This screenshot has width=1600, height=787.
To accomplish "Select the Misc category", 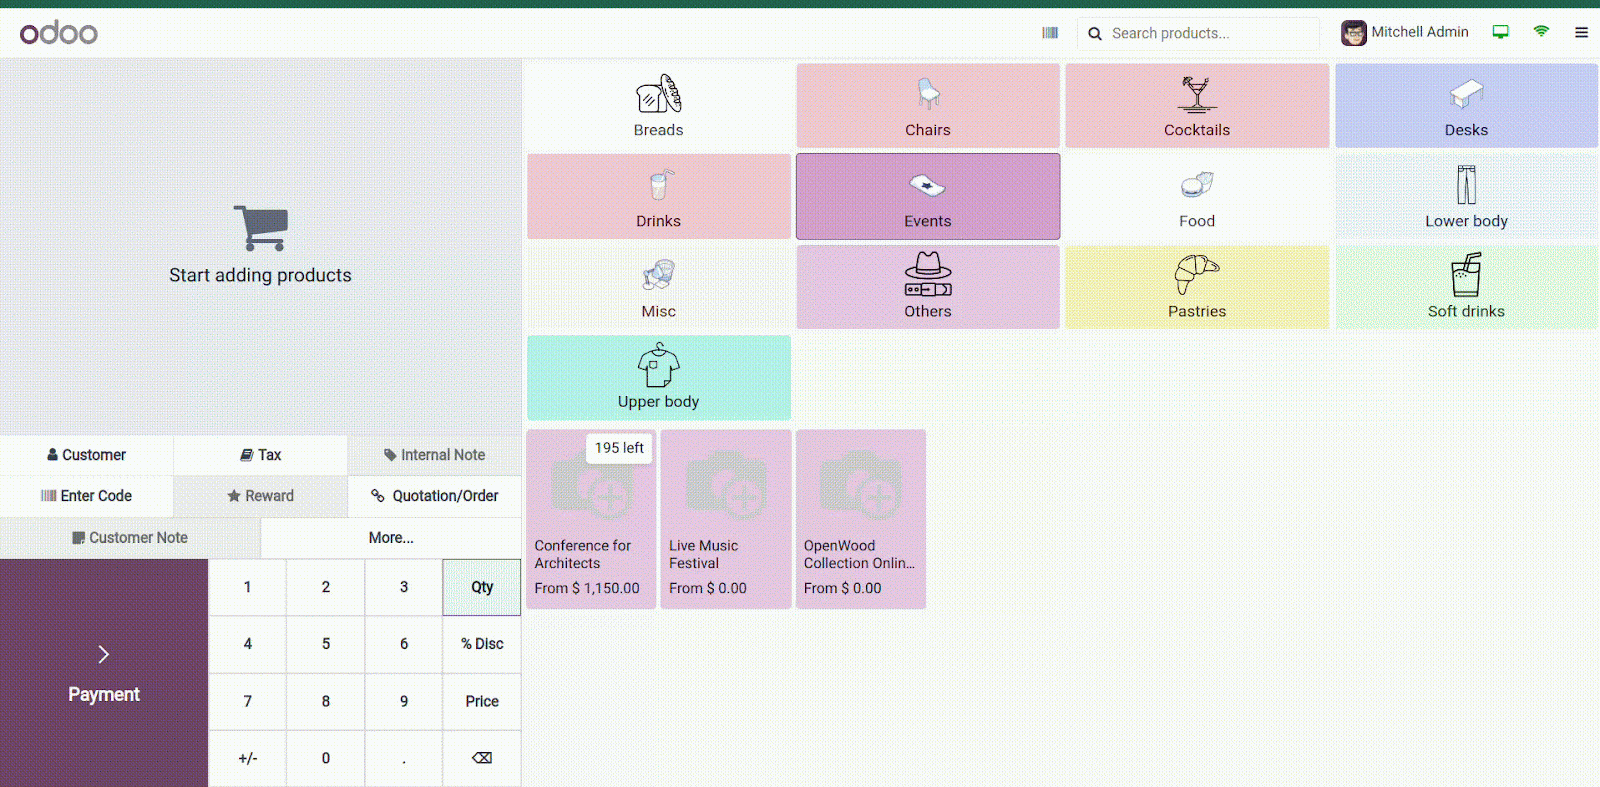I will [x=659, y=287].
